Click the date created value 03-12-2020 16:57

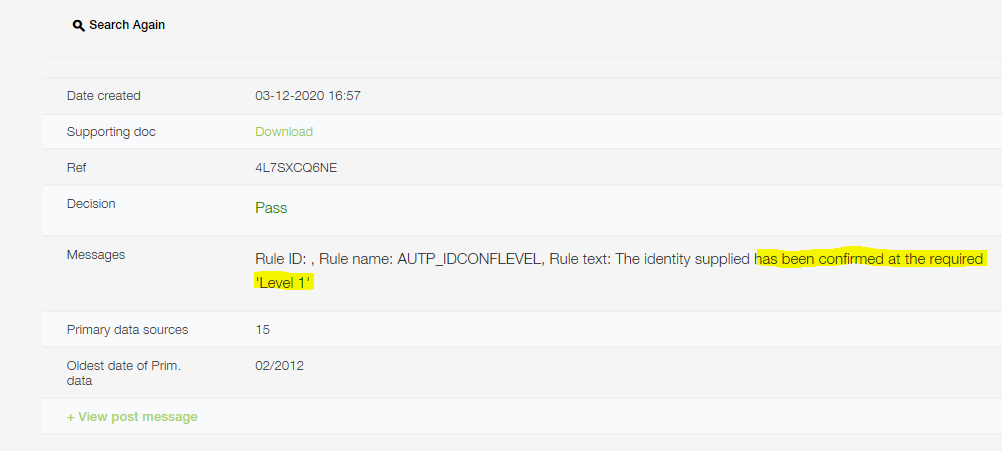pos(308,96)
